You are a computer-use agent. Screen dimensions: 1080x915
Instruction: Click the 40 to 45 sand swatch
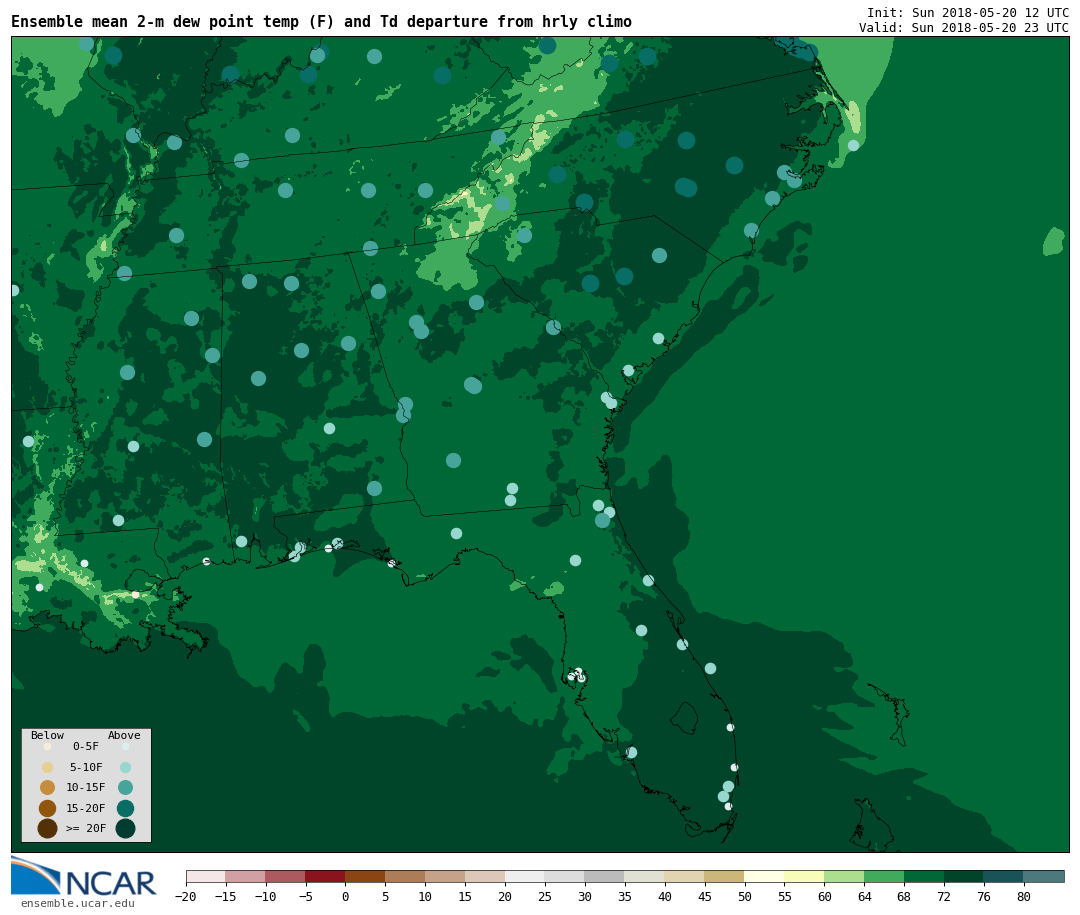685,876
